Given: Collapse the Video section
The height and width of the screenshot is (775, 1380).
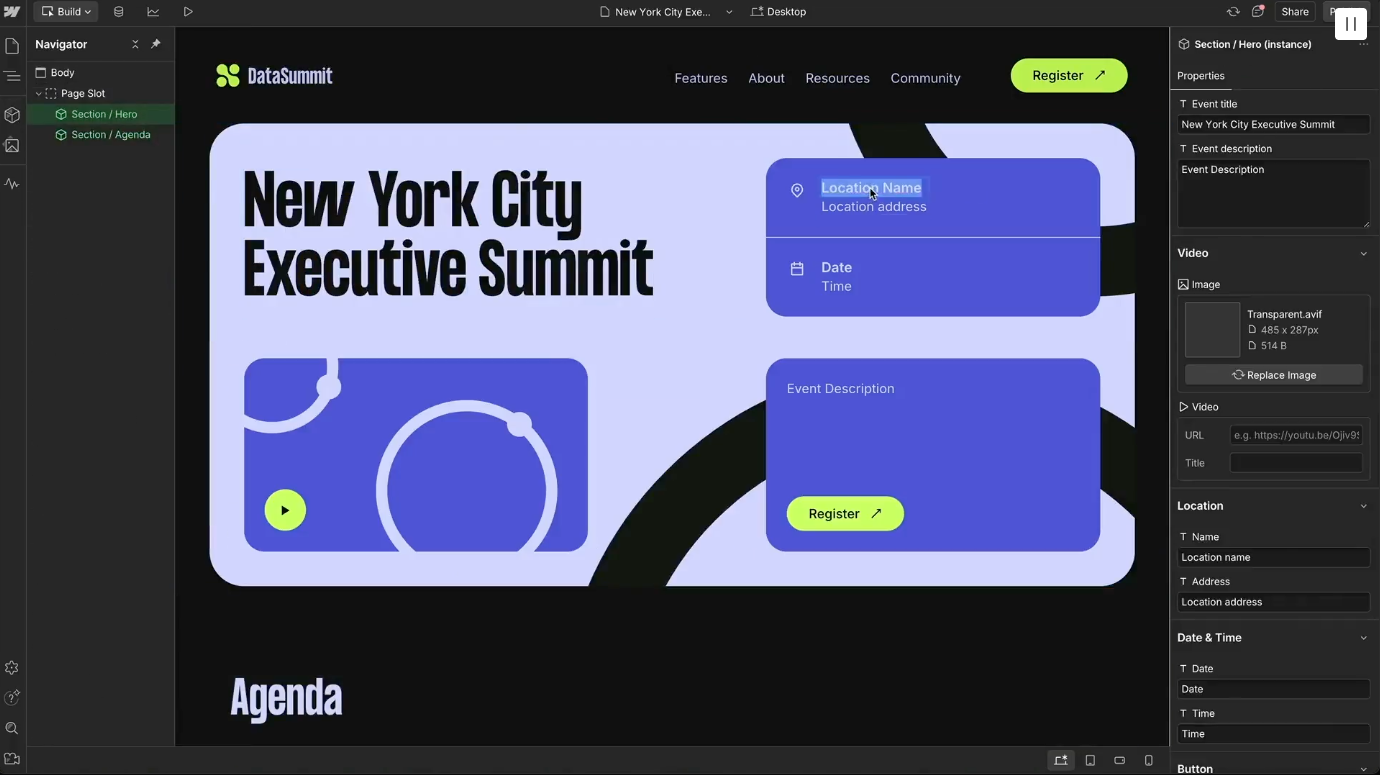Looking at the screenshot, I should (x=1363, y=253).
